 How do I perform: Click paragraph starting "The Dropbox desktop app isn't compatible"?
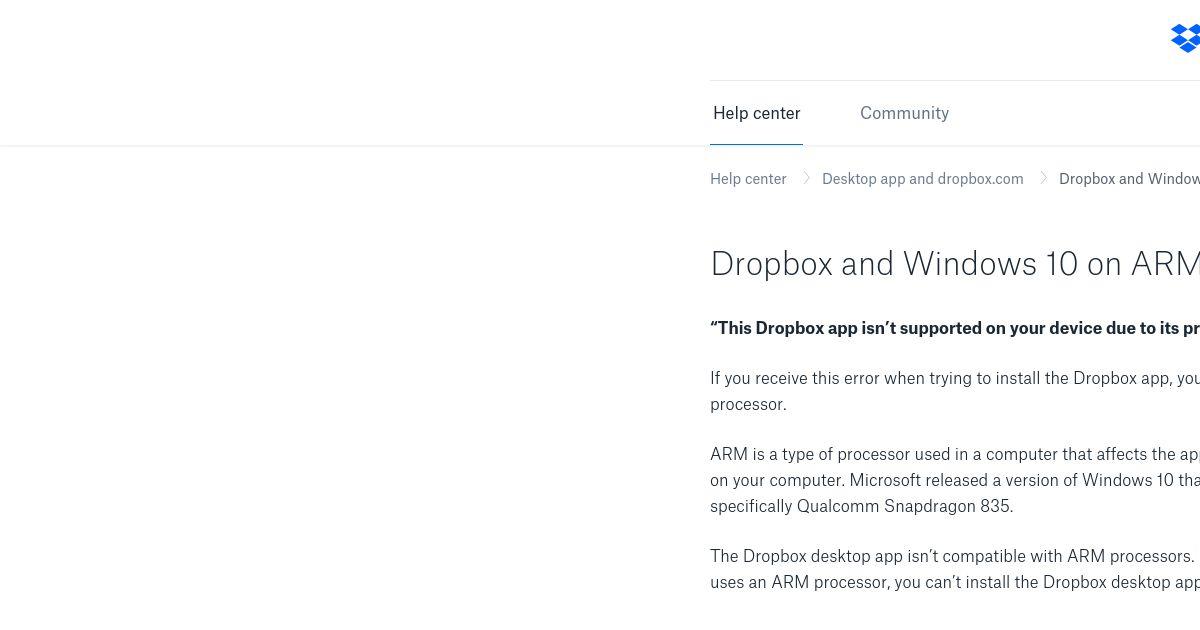pos(955,569)
